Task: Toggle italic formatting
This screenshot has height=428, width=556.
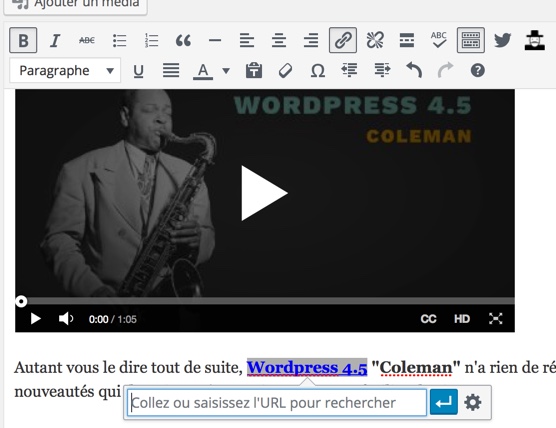Action: pyautogui.click(x=55, y=40)
